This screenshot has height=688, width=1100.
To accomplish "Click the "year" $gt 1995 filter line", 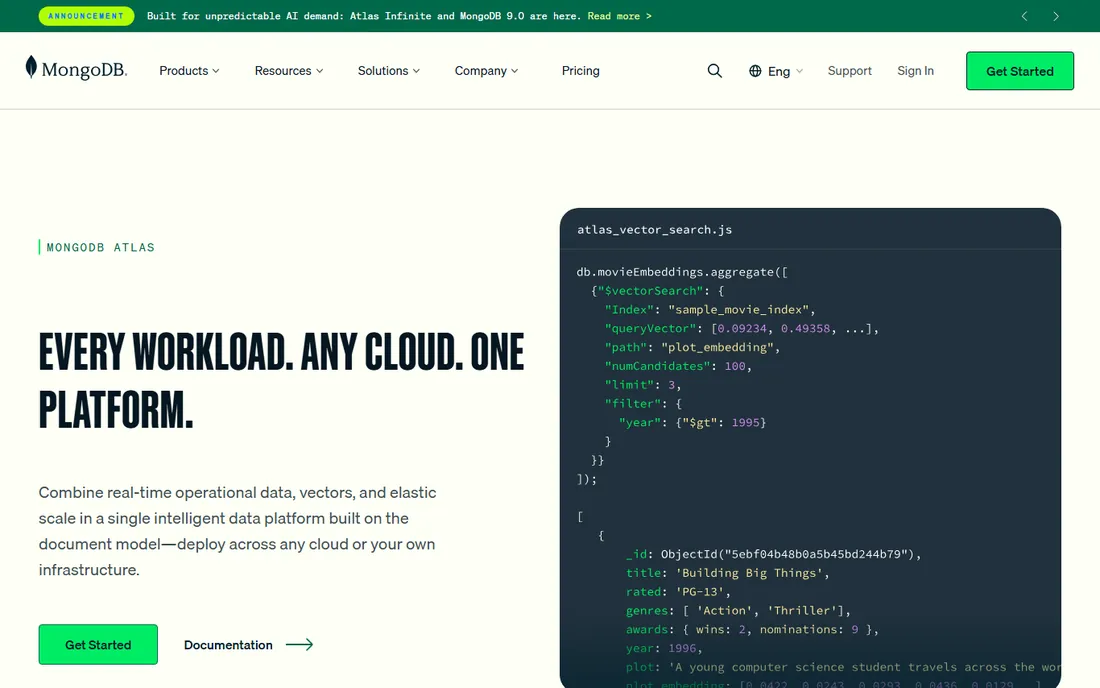I will pos(692,423).
